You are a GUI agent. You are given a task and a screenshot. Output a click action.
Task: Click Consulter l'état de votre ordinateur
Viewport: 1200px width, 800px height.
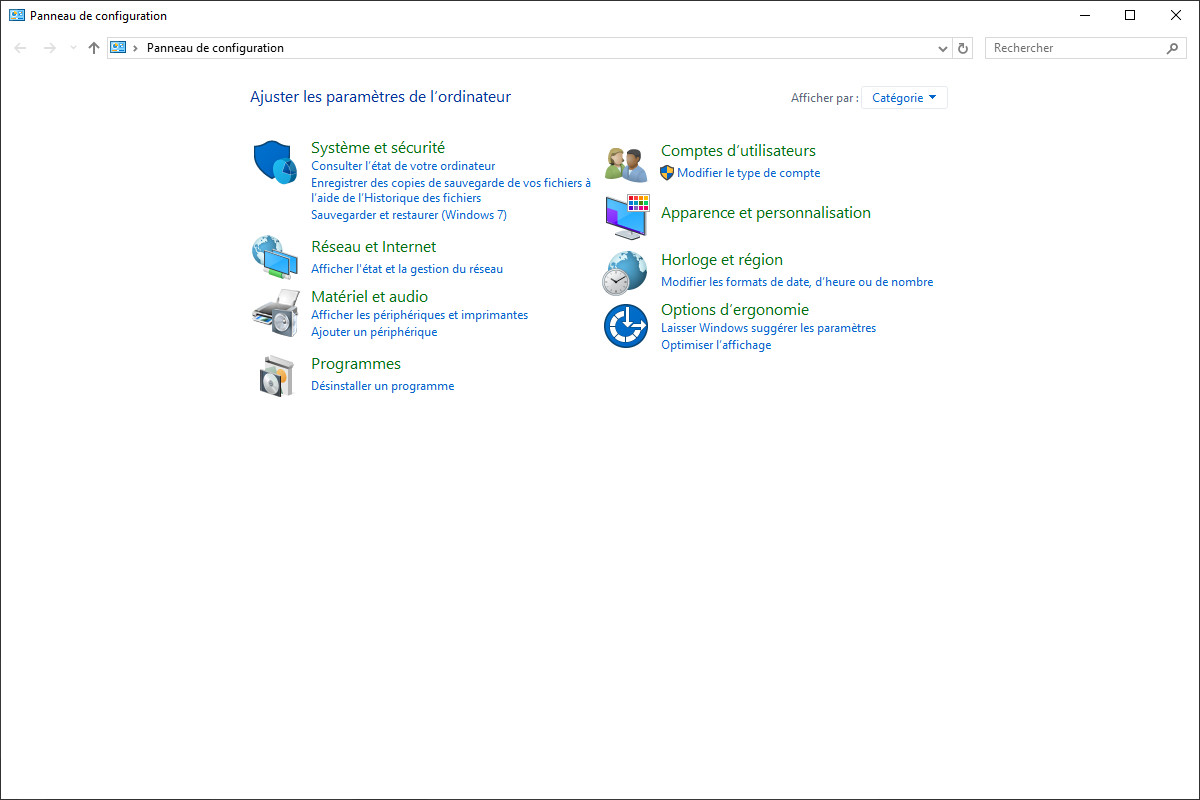[403, 166]
